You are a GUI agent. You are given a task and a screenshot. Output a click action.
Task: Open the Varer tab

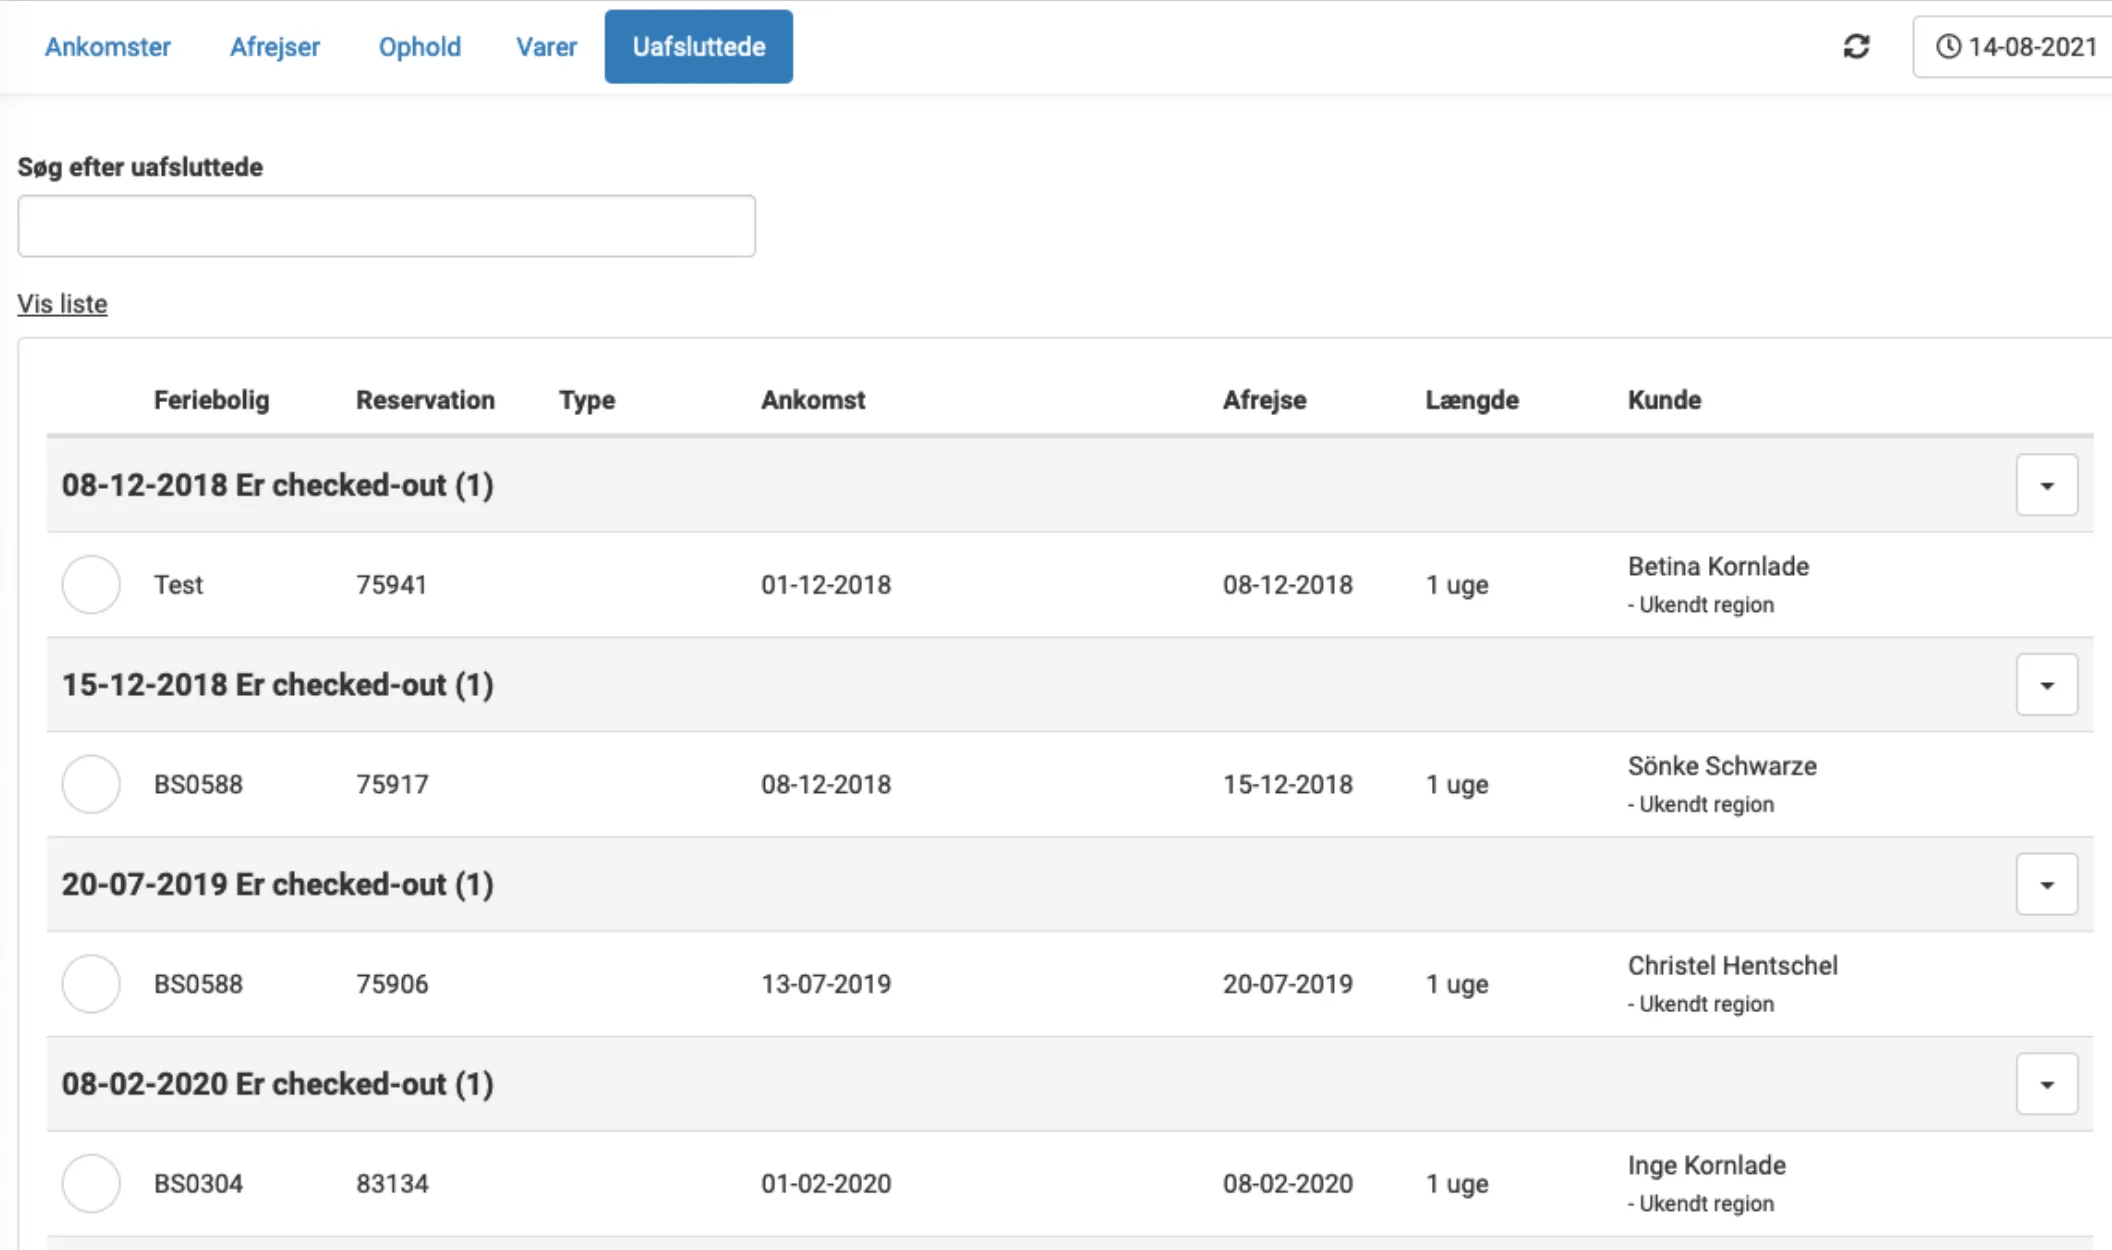pos(546,47)
